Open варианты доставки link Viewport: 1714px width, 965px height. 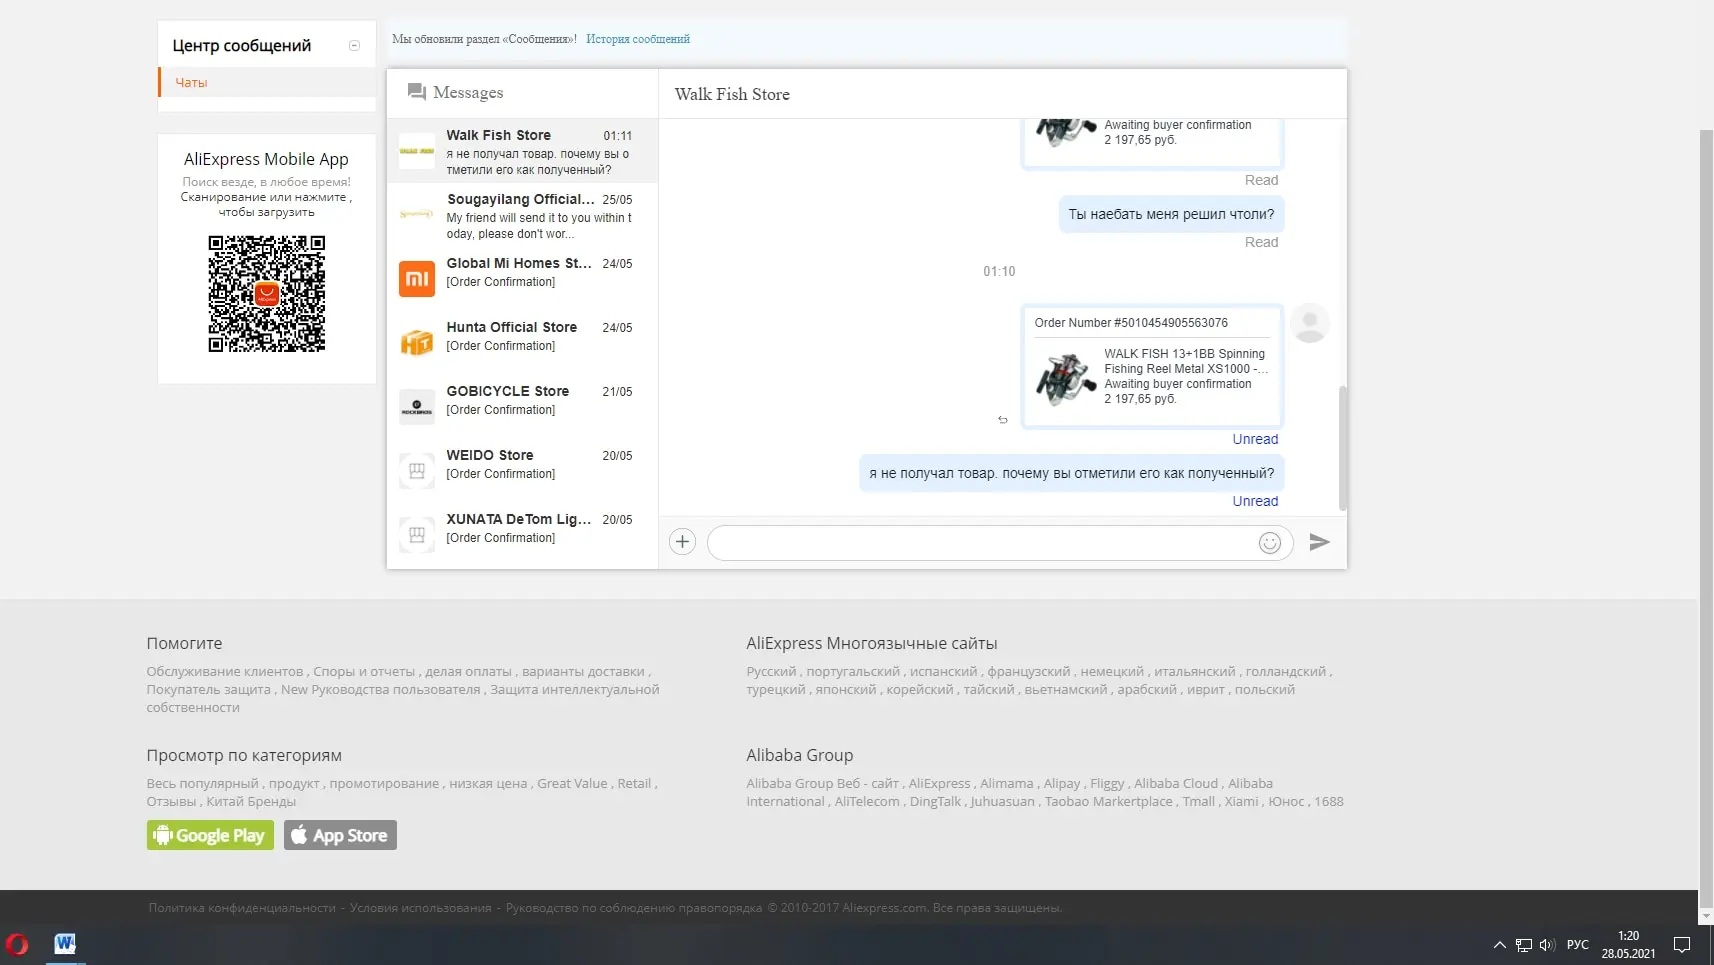point(583,672)
